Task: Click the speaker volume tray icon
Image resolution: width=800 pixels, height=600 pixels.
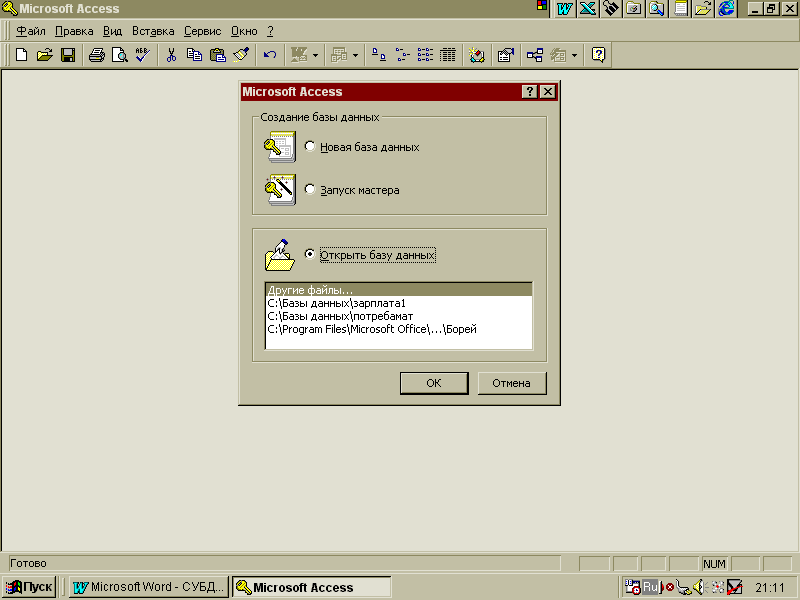Action: tap(699, 587)
